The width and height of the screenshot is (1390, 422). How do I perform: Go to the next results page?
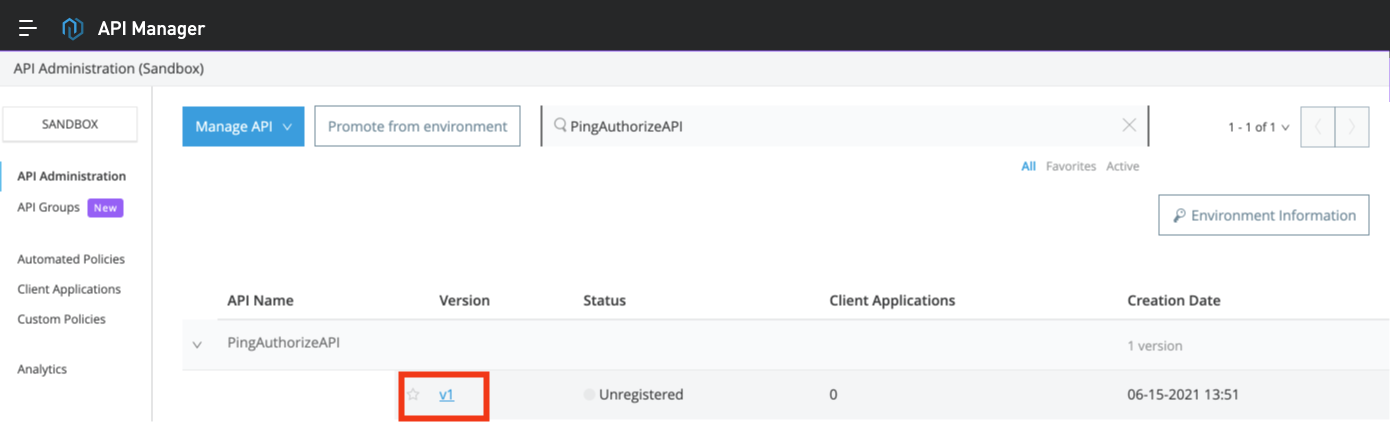pos(1352,127)
